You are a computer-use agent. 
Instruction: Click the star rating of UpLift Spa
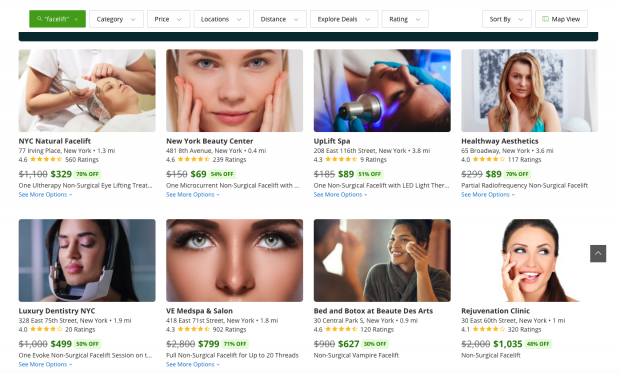[x=341, y=159]
